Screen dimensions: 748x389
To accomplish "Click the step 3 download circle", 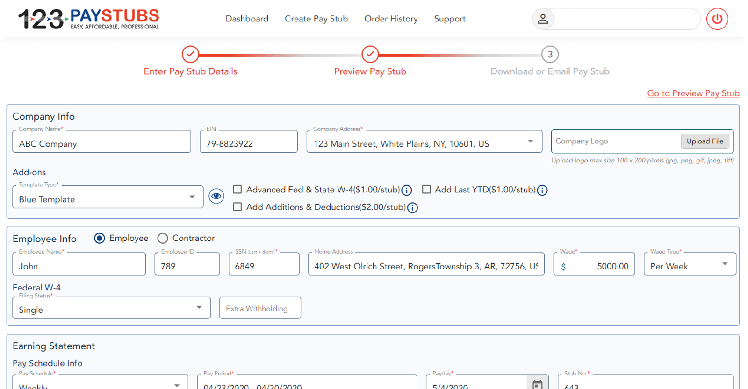I will click(550, 54).
